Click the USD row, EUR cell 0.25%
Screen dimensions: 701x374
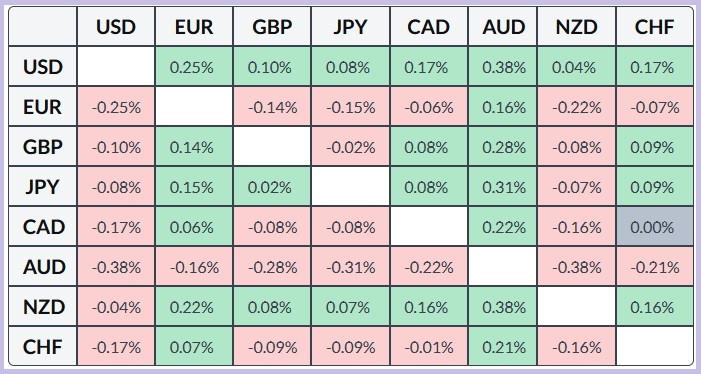coord(194,67)
